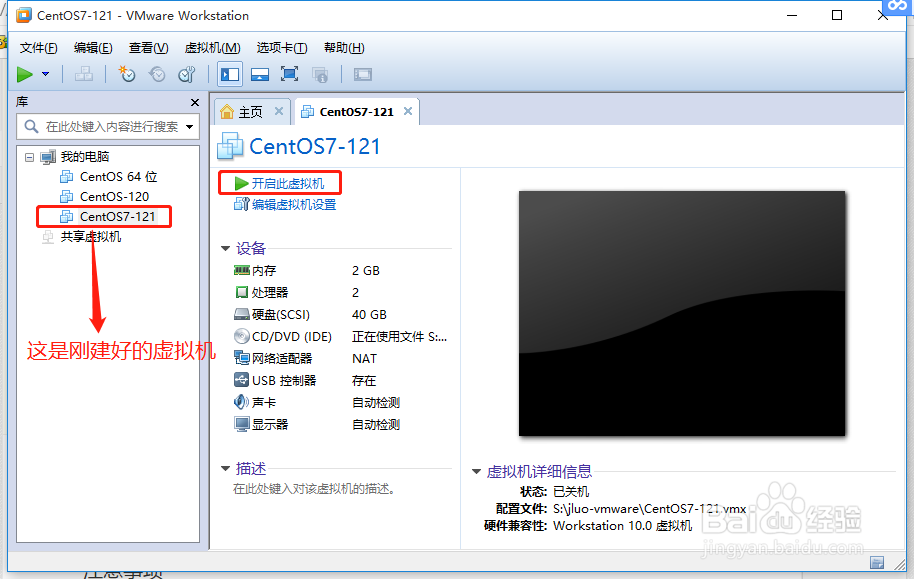
Task: Open the 帮助(H) menu
Action: point(344,48)
